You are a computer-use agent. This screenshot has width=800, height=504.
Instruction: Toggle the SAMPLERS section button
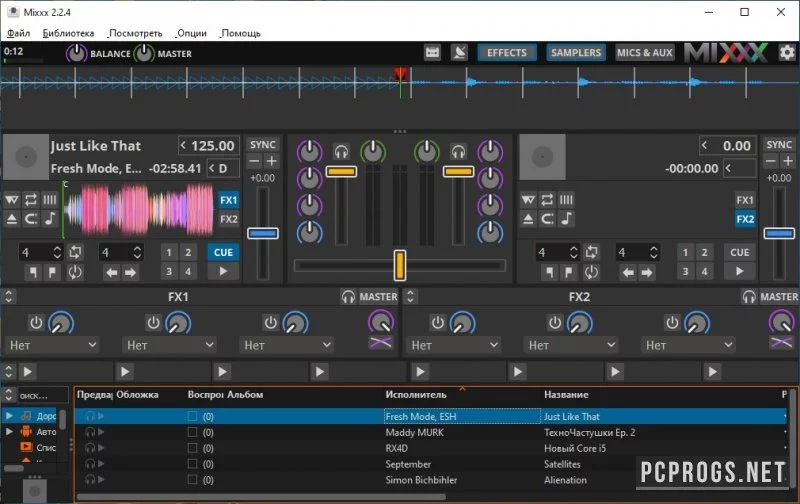[576, 53]
